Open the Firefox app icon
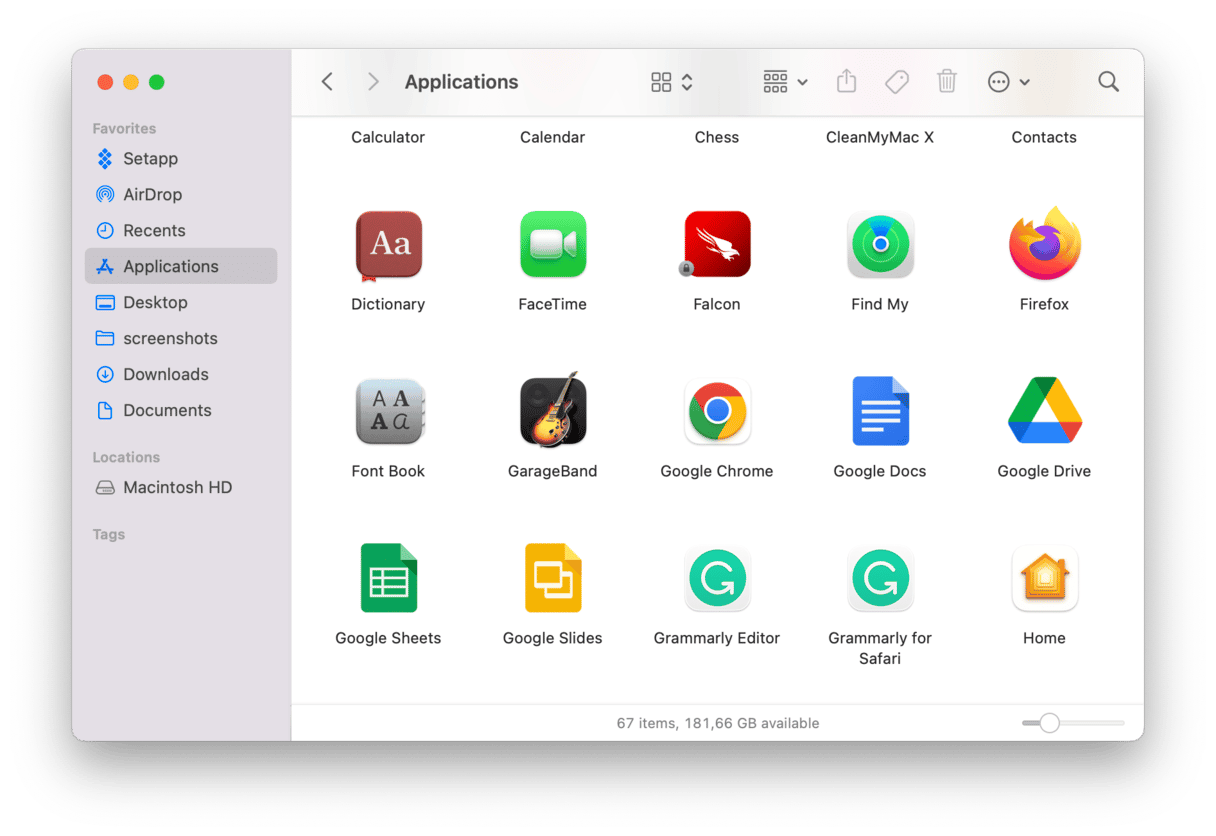1216x836 pixels. point(1044,245)
